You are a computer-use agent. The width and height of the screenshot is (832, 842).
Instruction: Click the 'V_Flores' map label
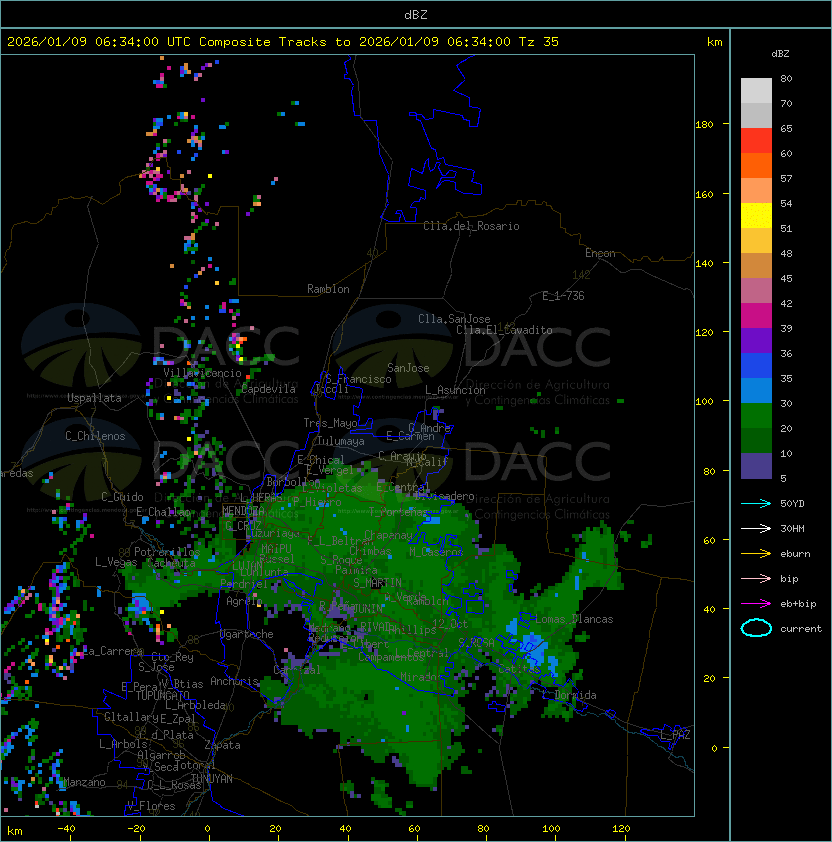pyautogui.click(x=151, y=805)
